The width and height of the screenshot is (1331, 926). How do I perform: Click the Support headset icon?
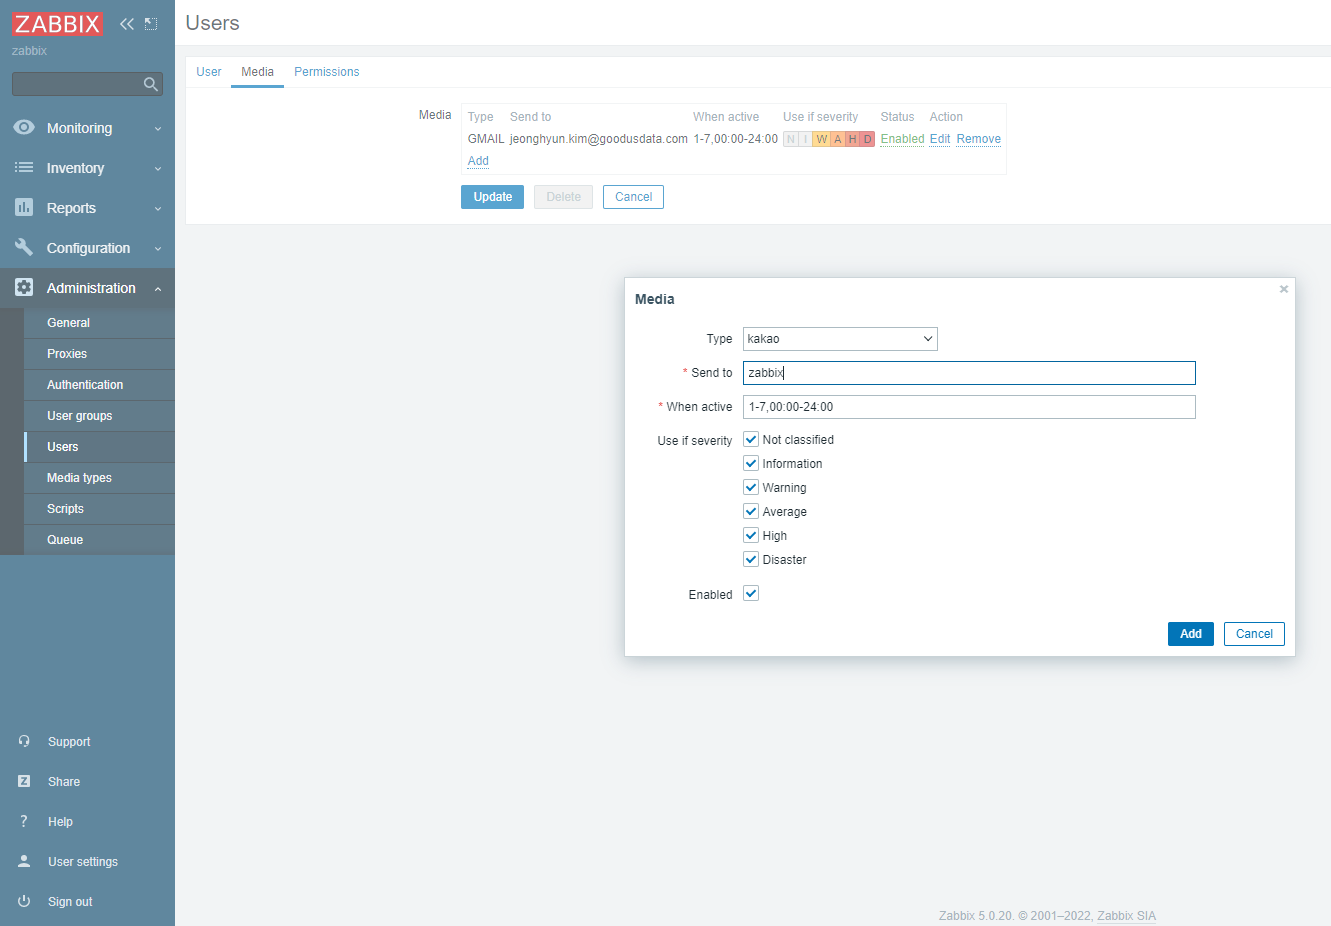[x=24, y=741]
